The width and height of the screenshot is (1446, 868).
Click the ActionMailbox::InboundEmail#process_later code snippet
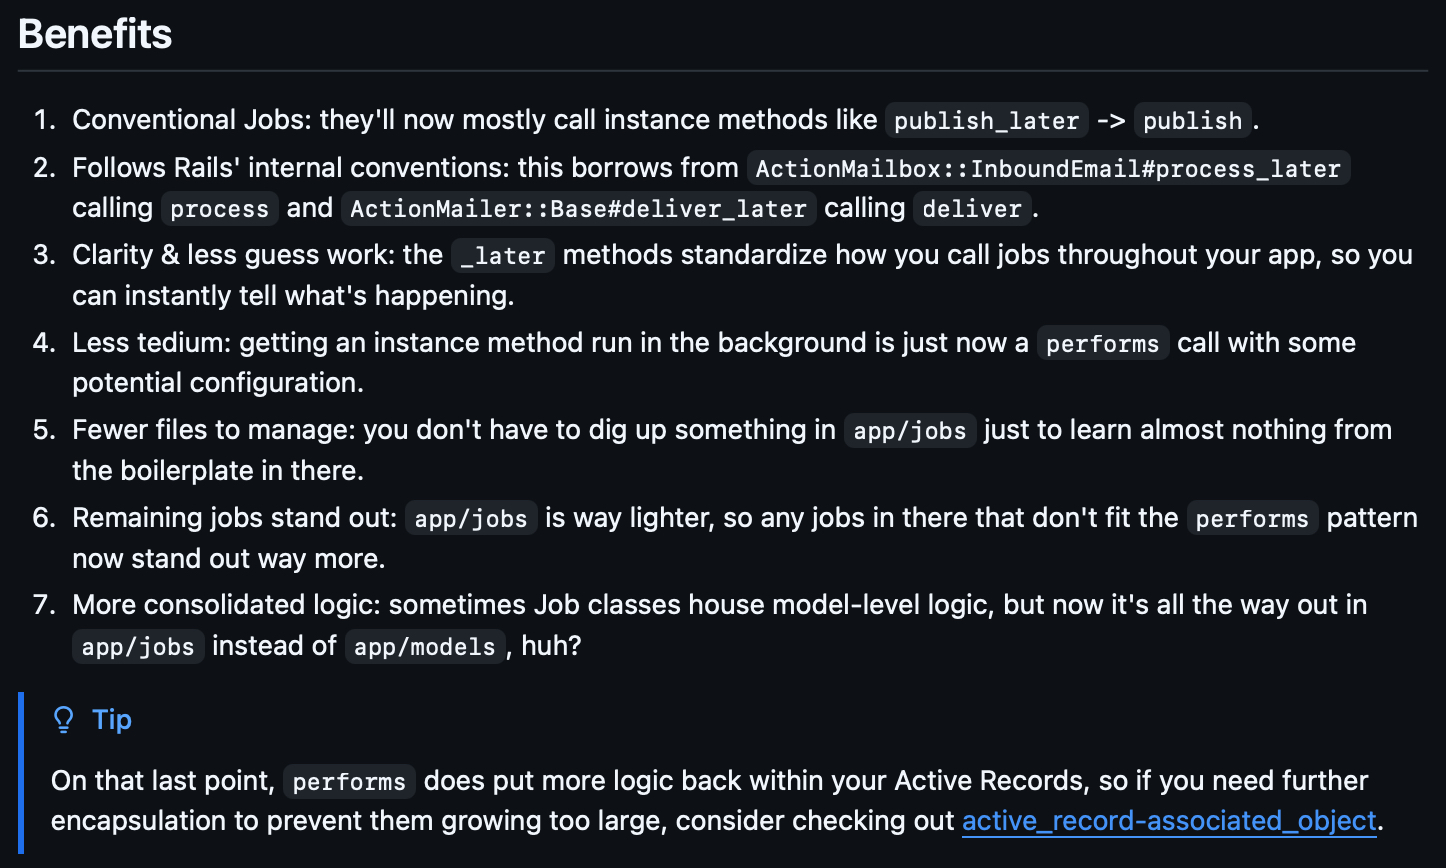click(1048, 169)
